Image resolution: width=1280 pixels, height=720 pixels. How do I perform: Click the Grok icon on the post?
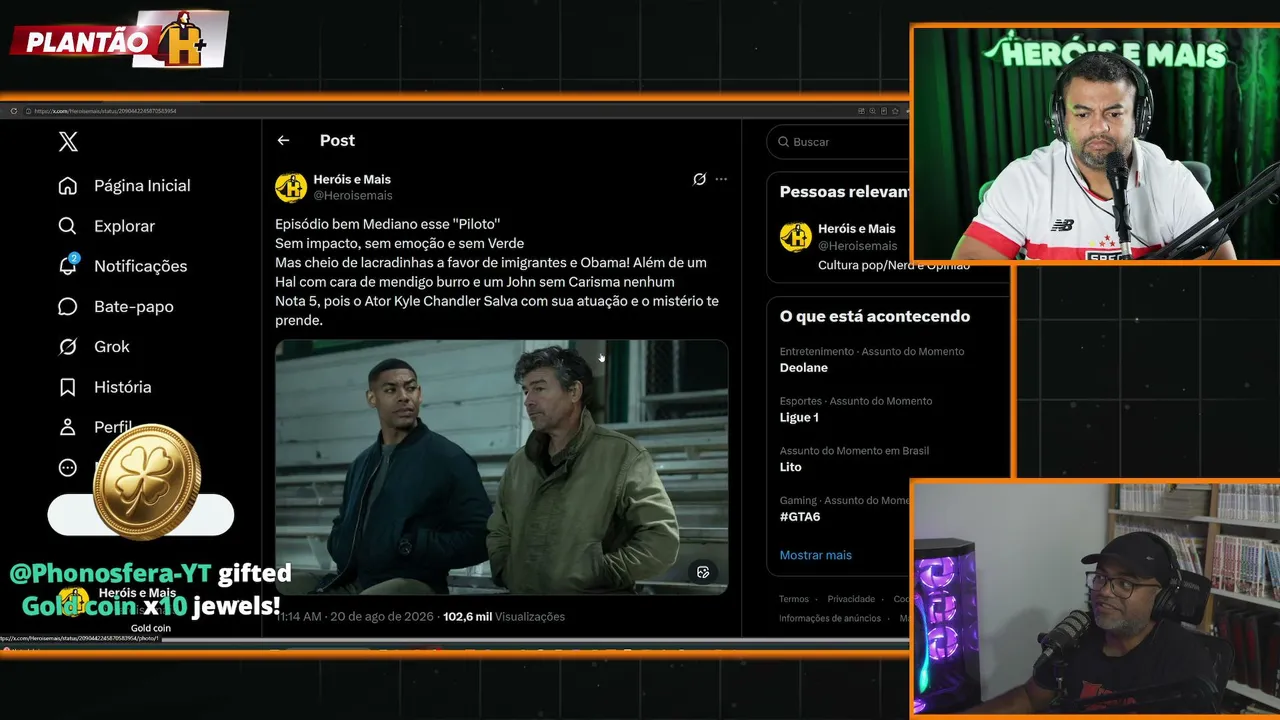pyautogui.click(x=699, y=179)
